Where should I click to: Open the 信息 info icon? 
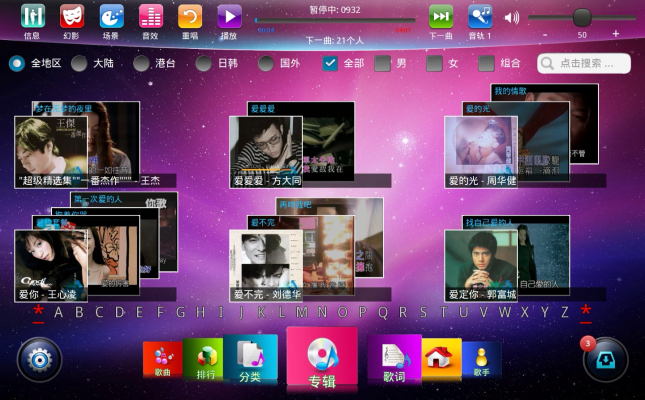[32, 16]
